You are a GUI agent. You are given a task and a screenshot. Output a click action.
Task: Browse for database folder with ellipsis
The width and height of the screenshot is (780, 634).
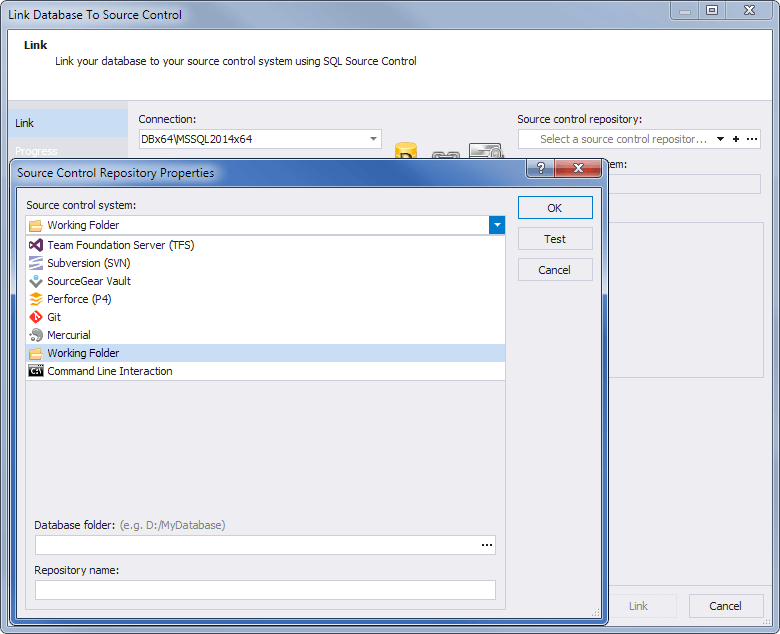[x=487, y=545]
